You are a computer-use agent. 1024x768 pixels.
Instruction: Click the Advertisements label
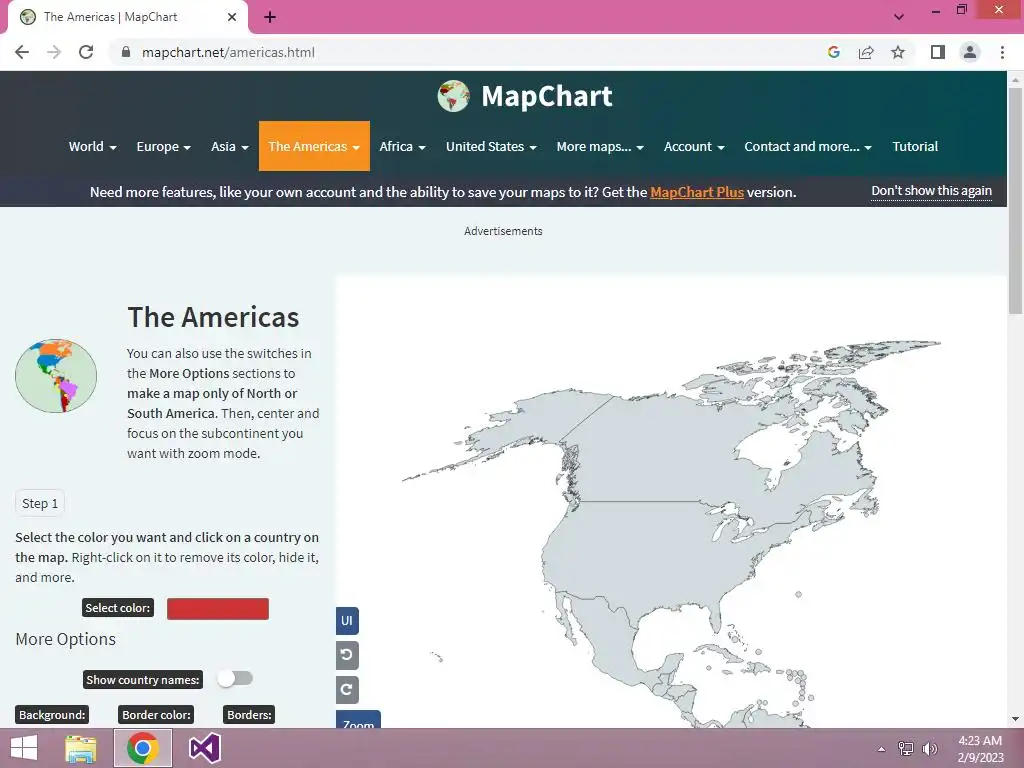[x=503, y=231]
